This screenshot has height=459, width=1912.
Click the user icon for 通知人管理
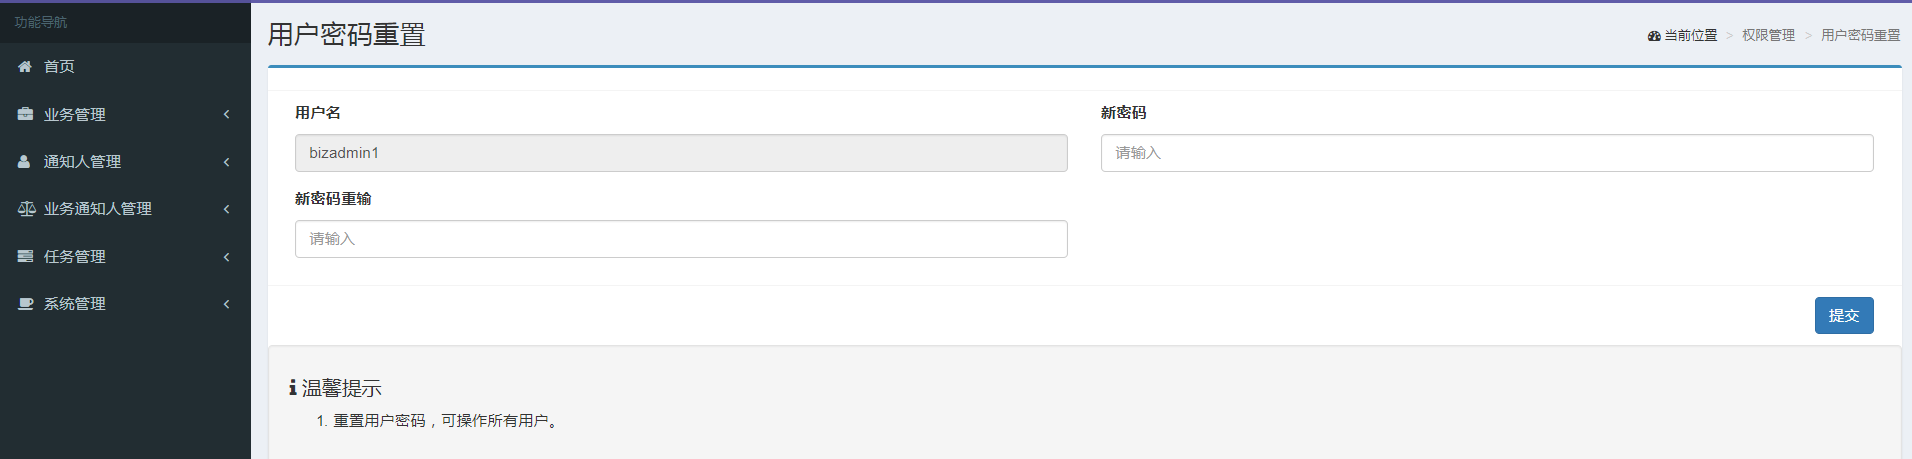tap(24, 161)
